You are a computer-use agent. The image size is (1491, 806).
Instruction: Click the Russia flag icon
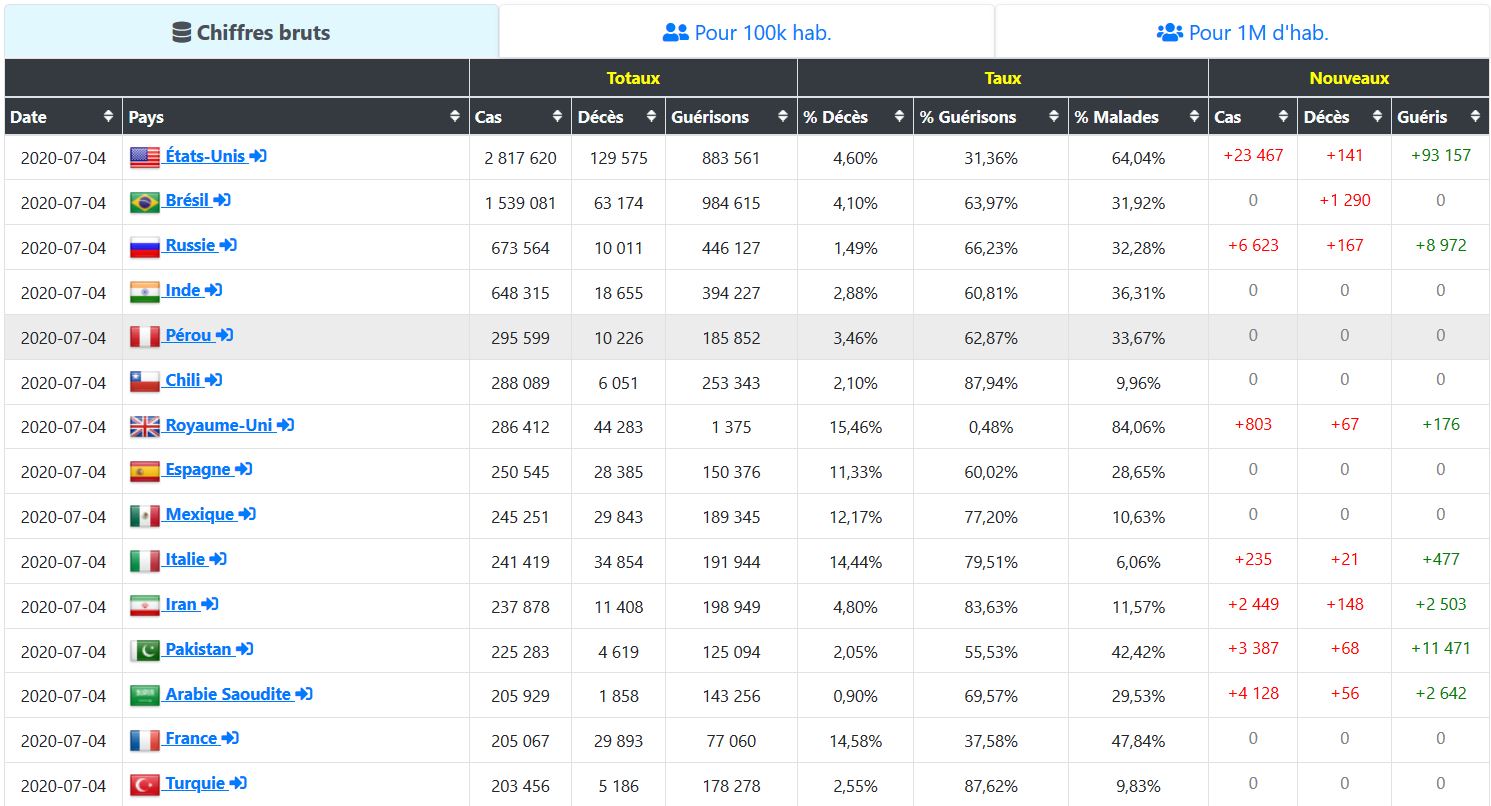[145, 247]
